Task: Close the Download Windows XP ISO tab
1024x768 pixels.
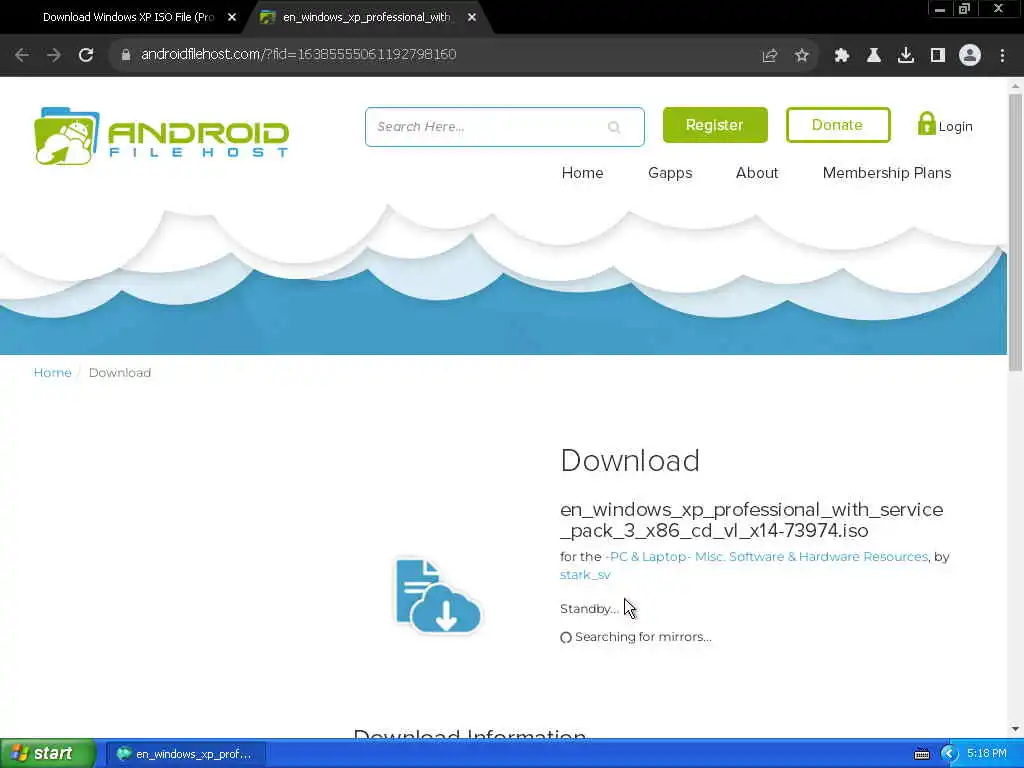Action: point(232,18)
